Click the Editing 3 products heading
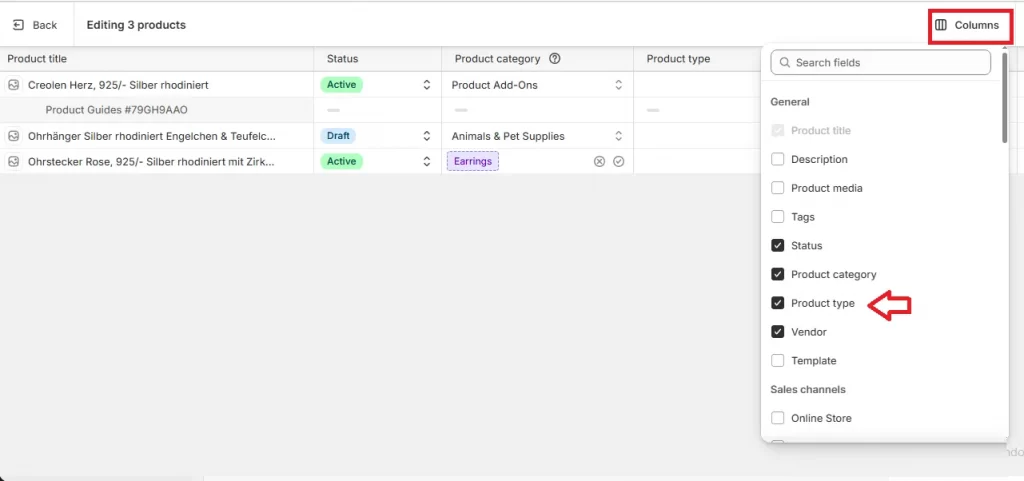Screen dimensions: 1024x481 pyautogui.click(x=136, y=25)
